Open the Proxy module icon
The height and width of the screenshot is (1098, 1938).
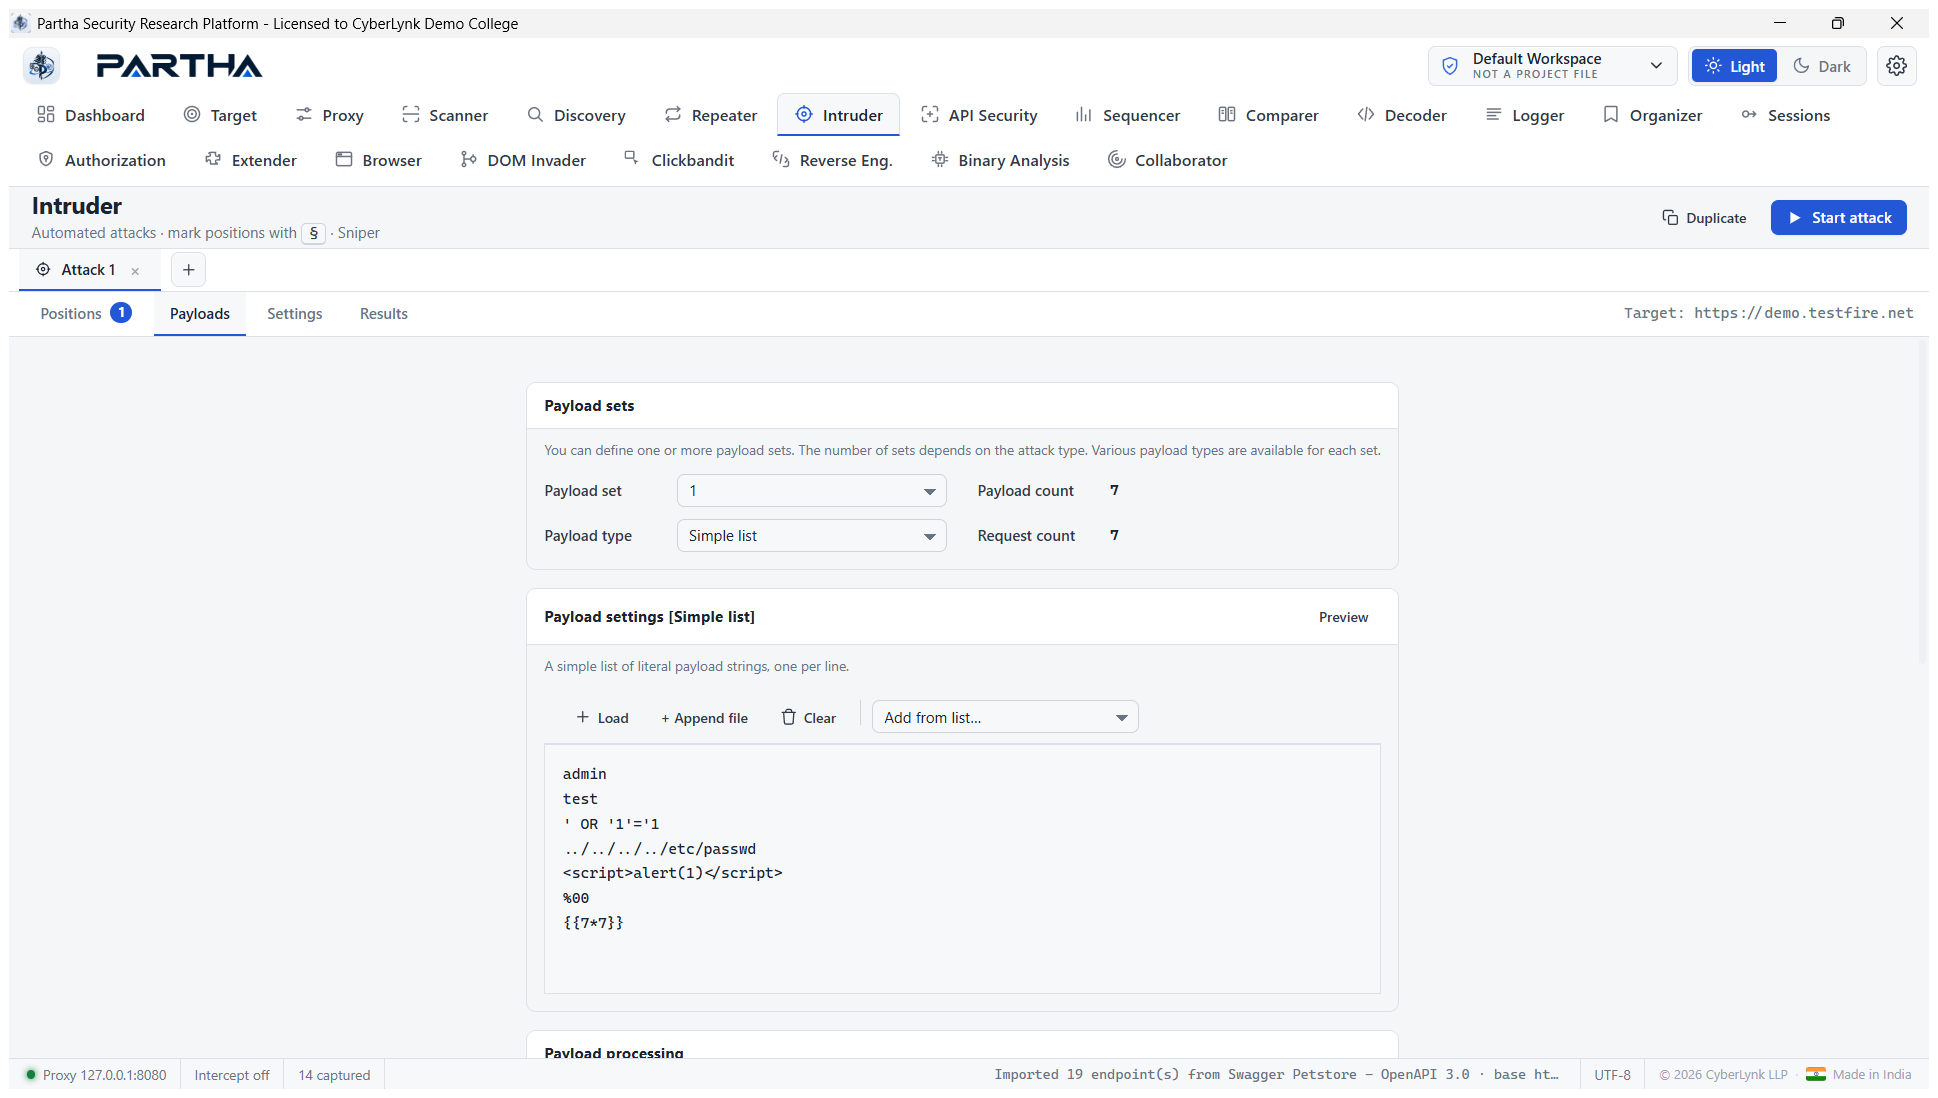tap(304, 115)
